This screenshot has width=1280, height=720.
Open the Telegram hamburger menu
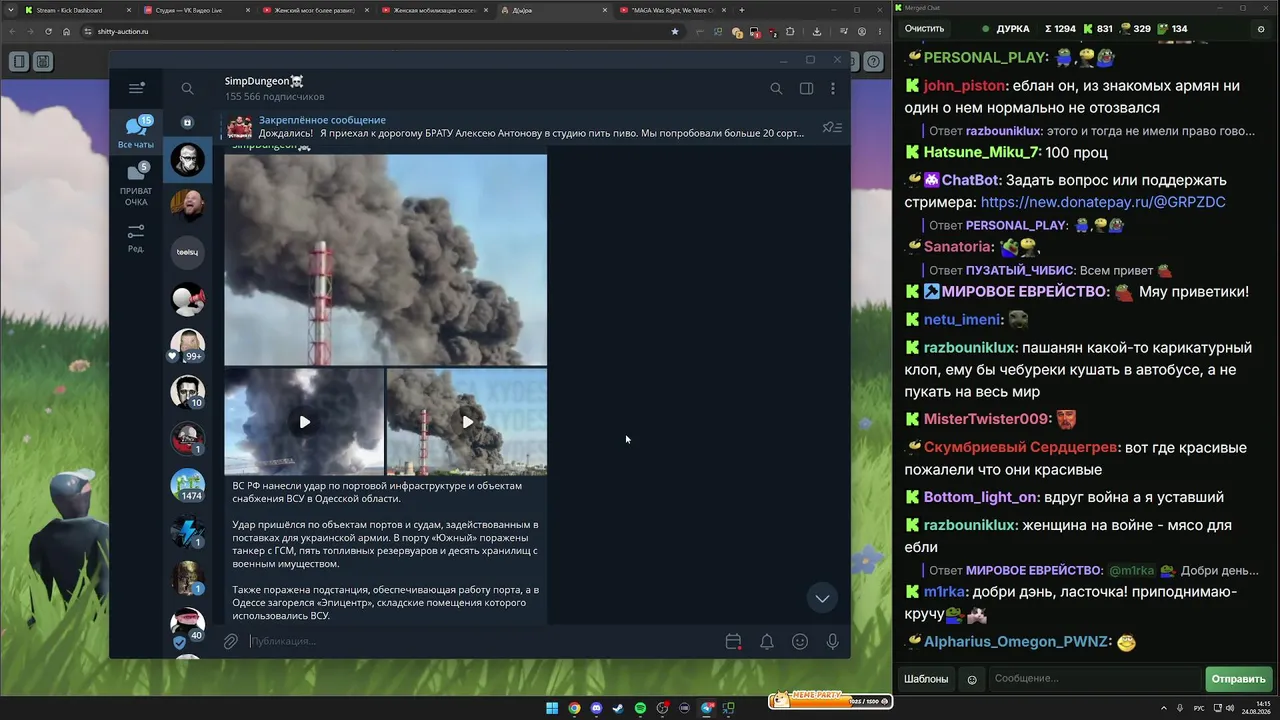[x=137, y=88]
